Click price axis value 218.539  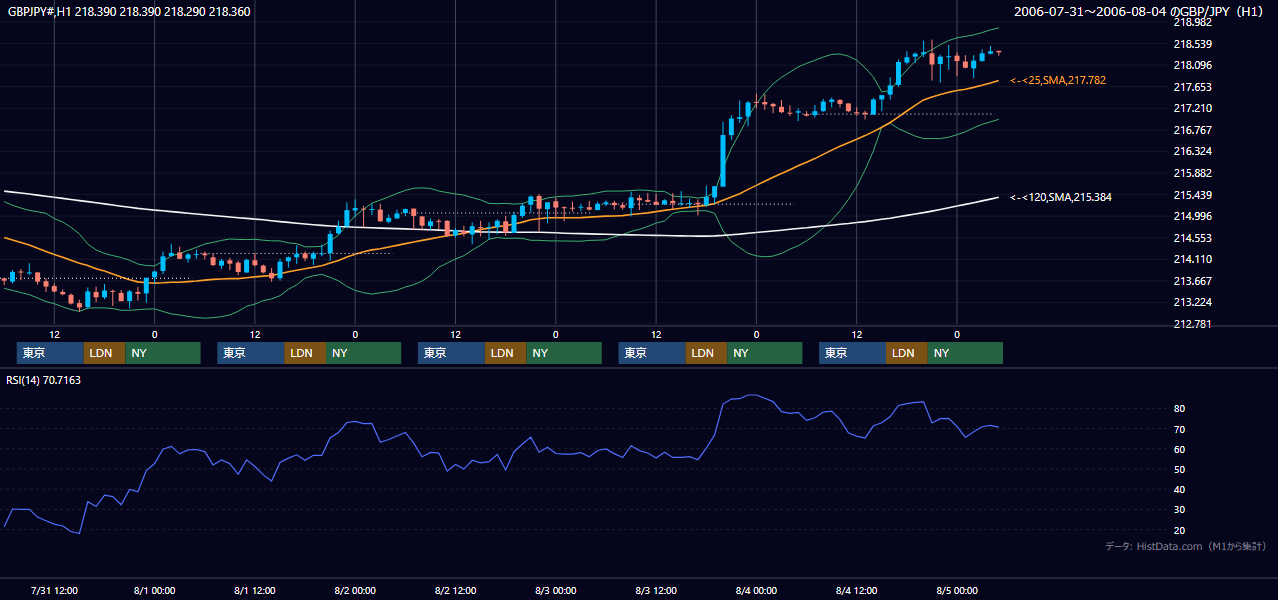point(1191,44)
